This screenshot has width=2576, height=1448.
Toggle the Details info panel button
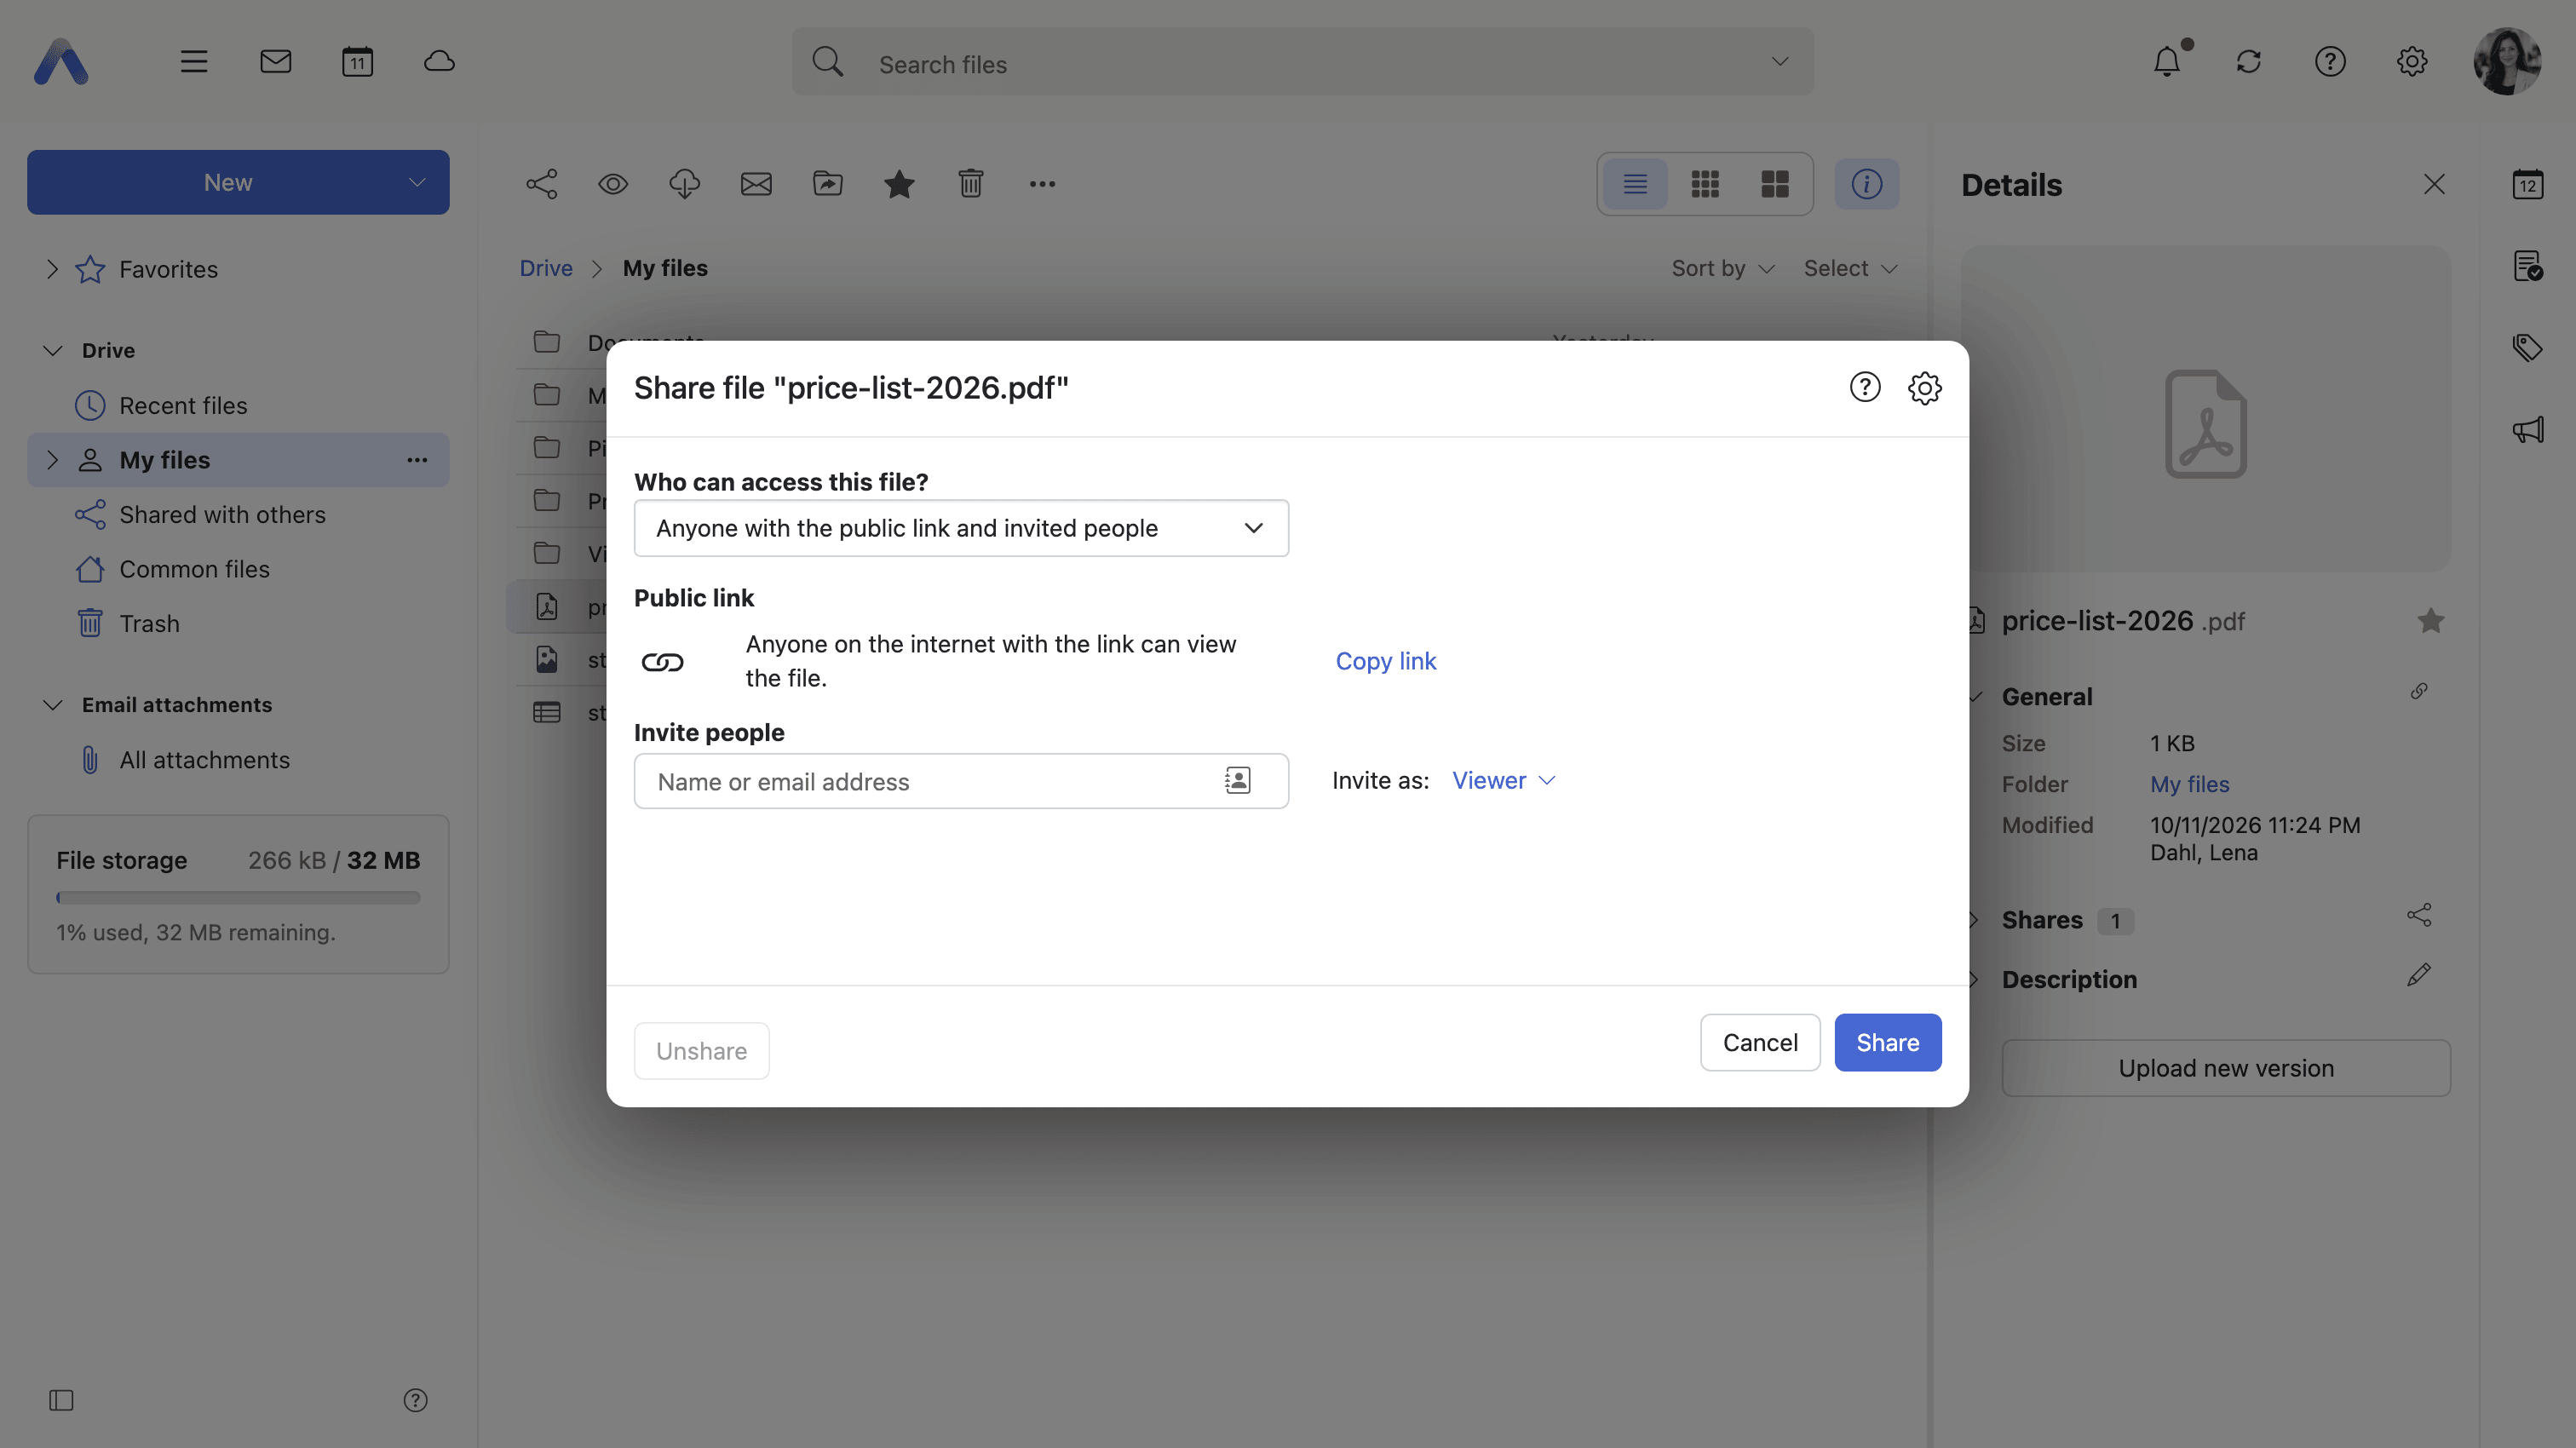click(x=1866, y=184)
